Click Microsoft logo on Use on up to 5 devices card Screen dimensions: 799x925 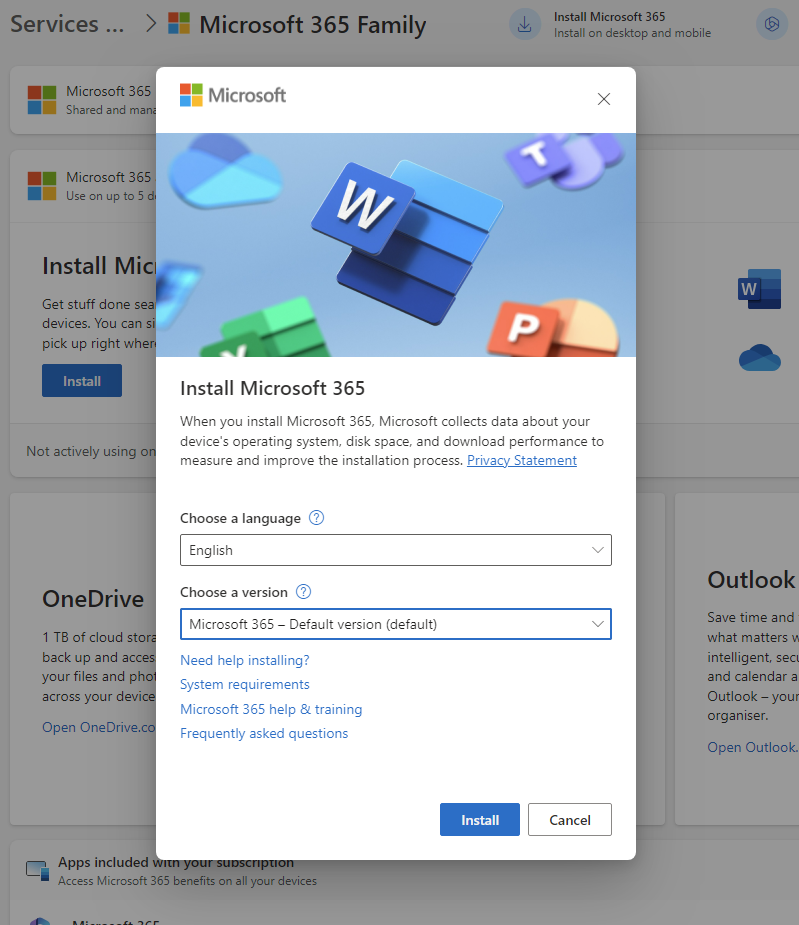coord(42,186)
